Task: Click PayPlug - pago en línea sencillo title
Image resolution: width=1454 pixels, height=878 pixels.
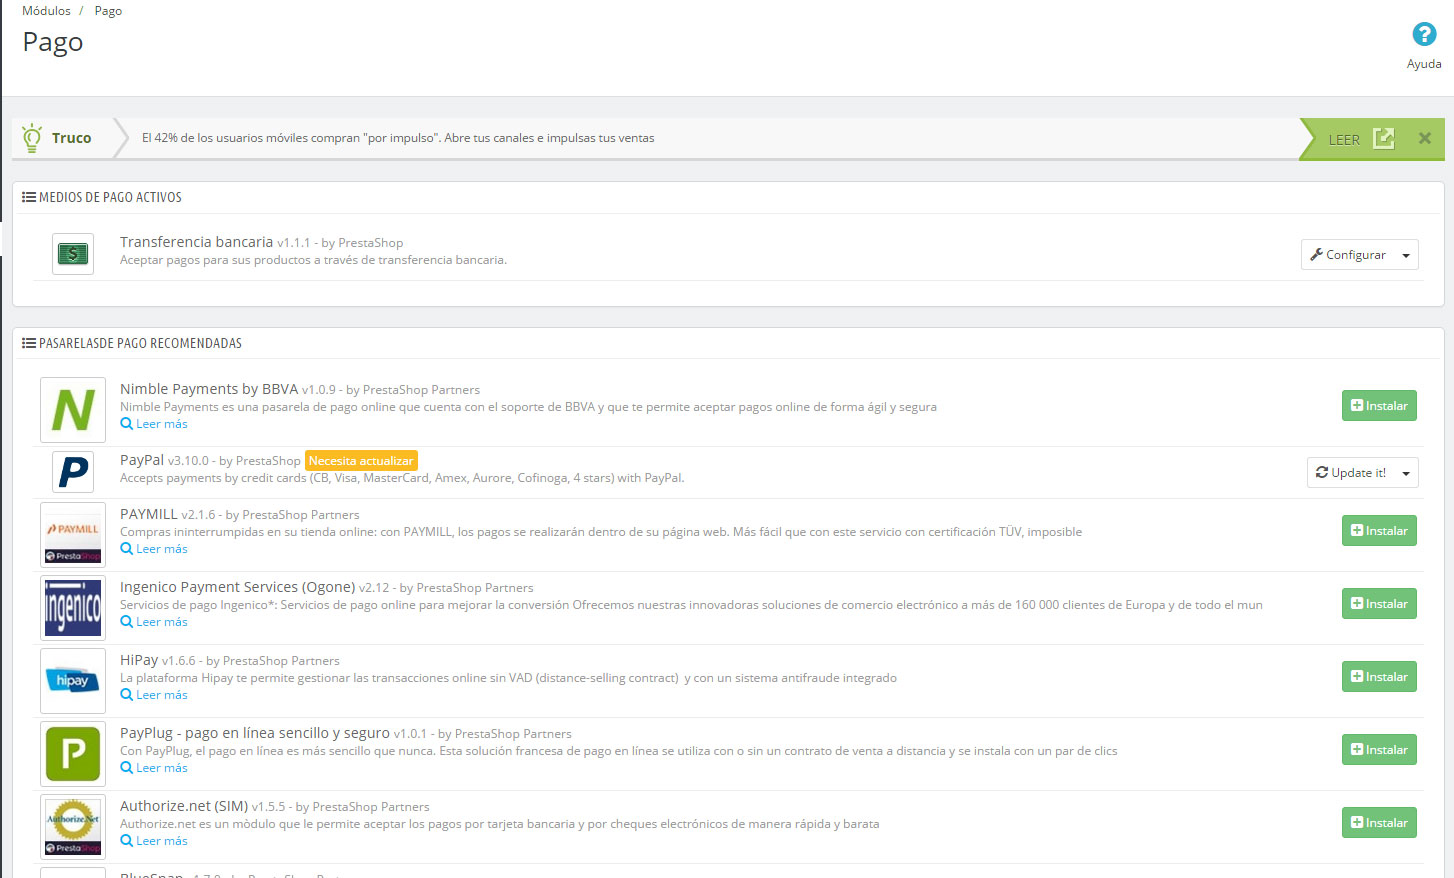Action: point(255,733)
